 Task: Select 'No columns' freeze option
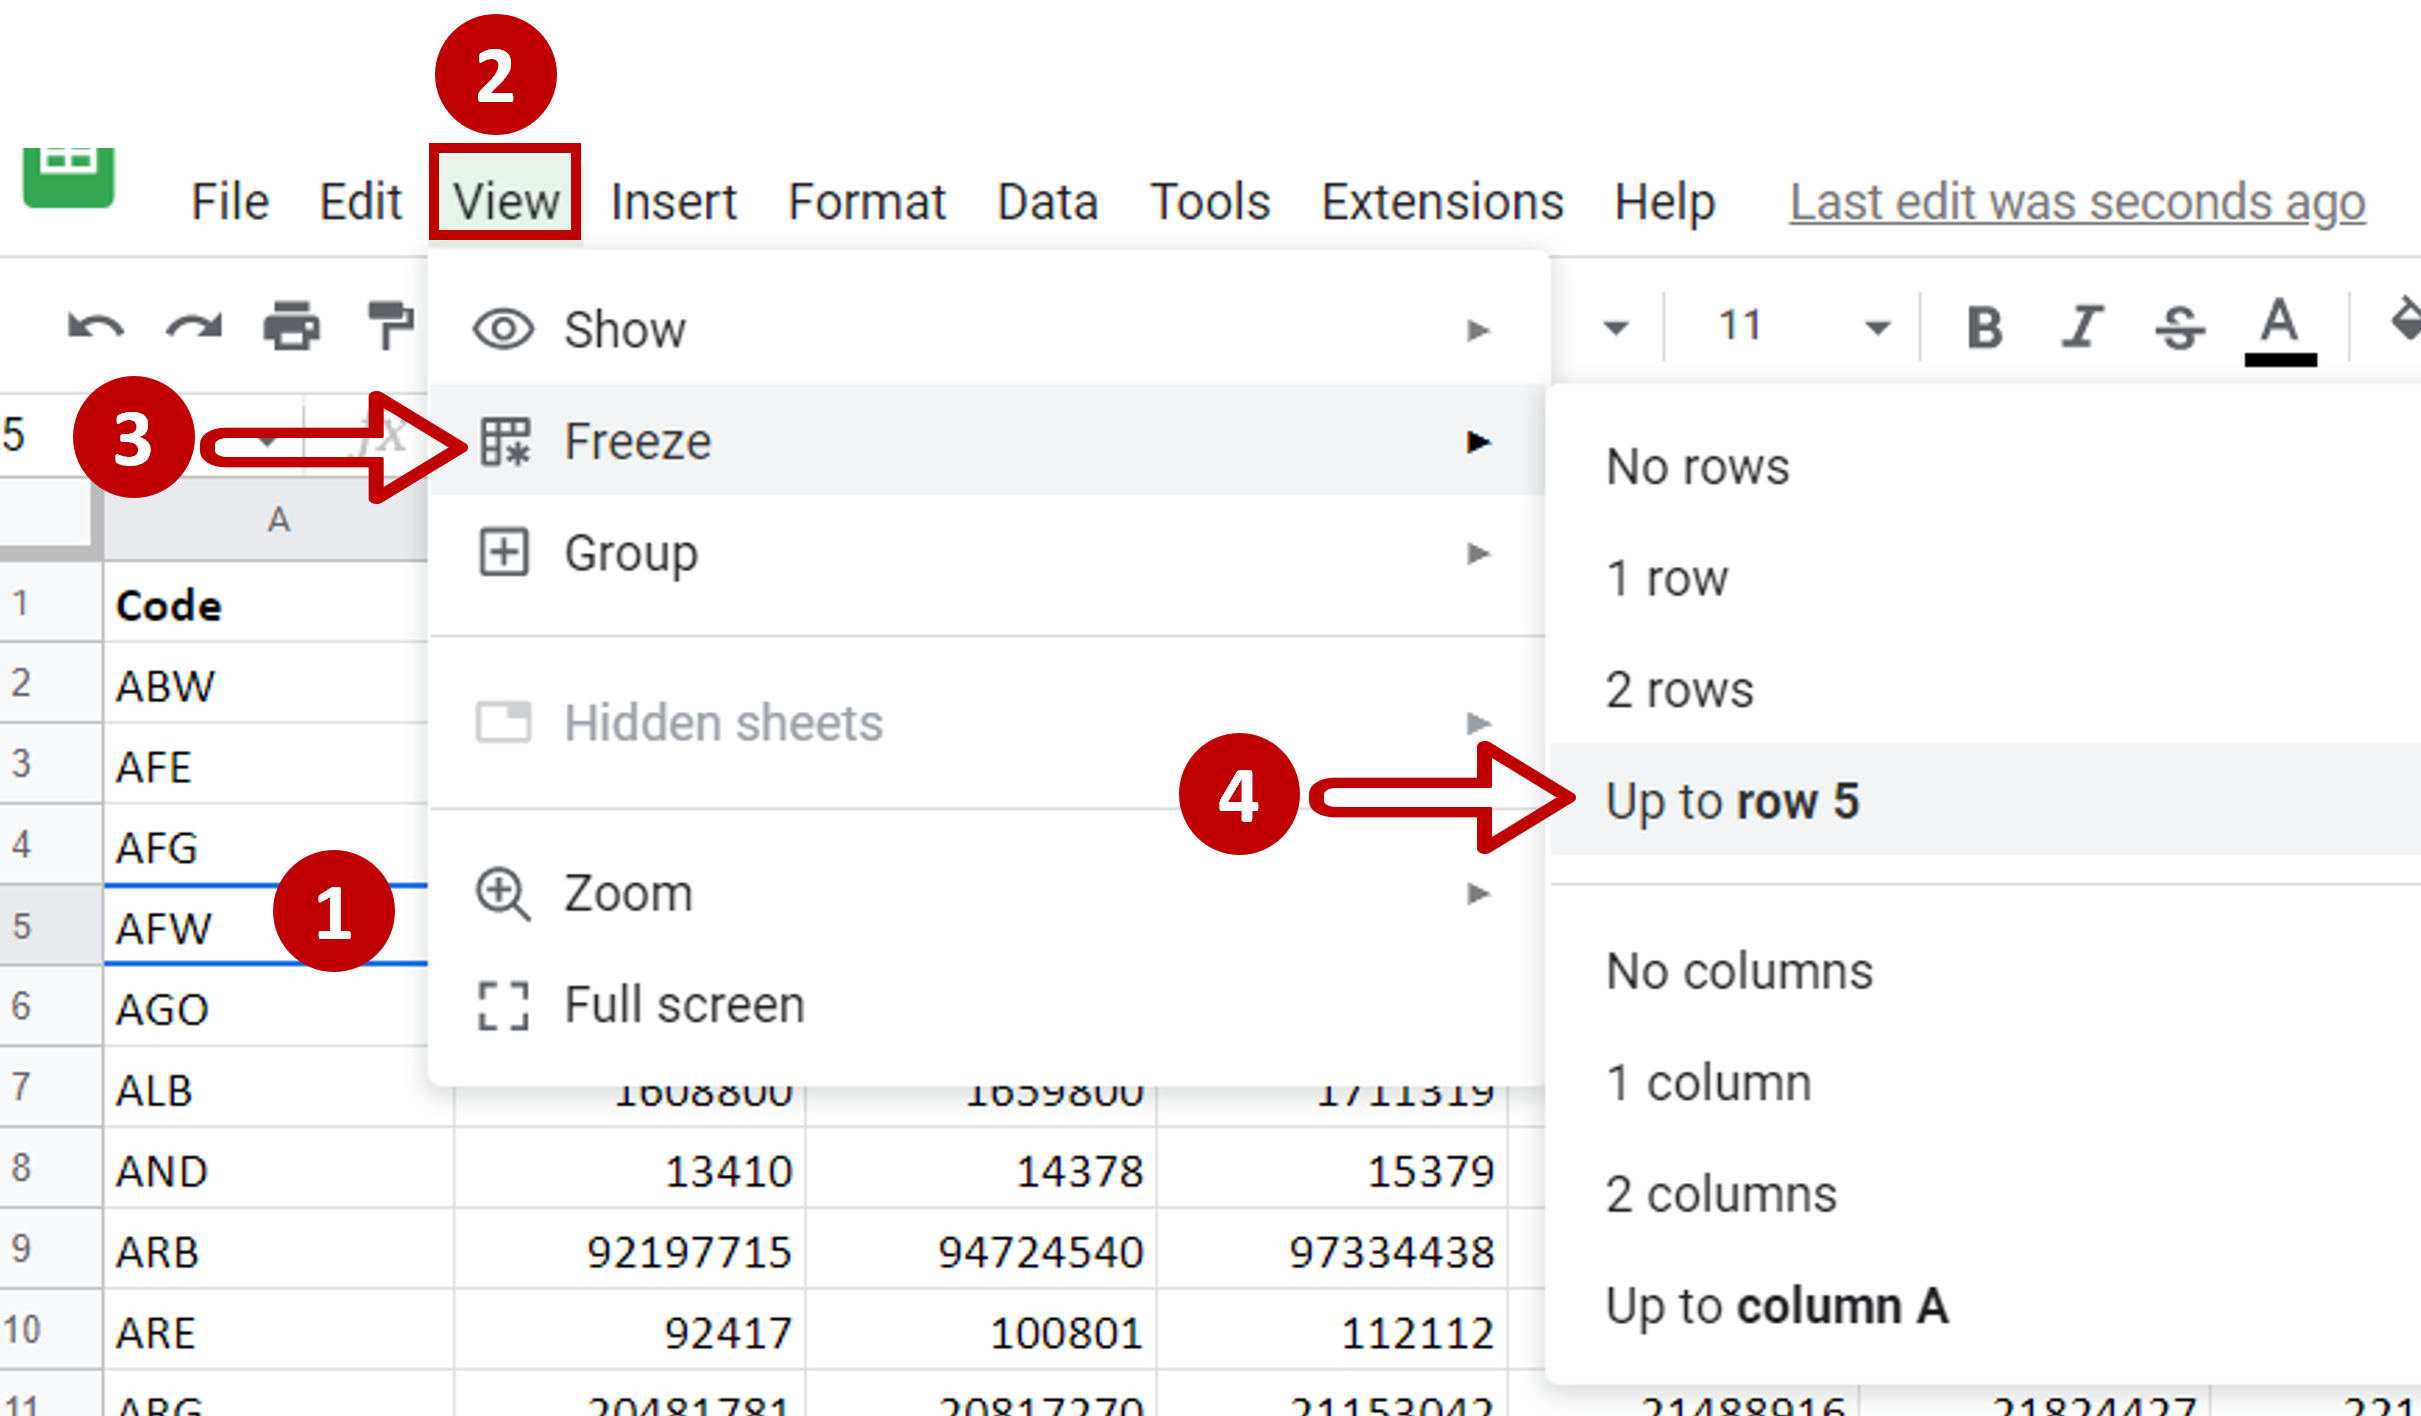pyautogui.click(x=1985, y=972)
